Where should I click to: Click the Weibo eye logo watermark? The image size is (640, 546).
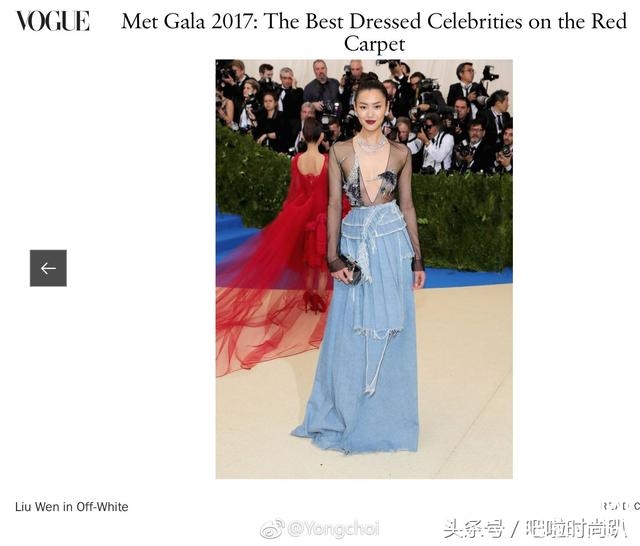tap(272, 529)
